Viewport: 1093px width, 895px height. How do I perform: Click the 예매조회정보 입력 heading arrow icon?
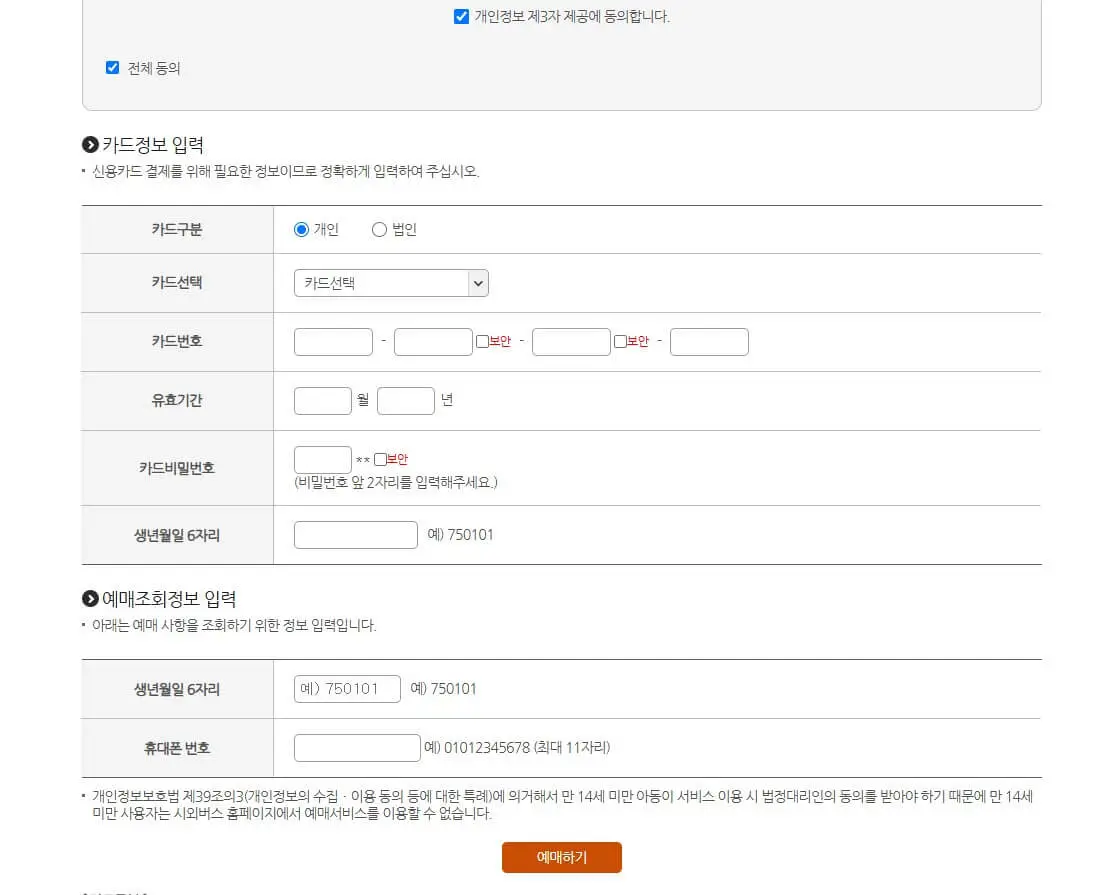point(90,599)
